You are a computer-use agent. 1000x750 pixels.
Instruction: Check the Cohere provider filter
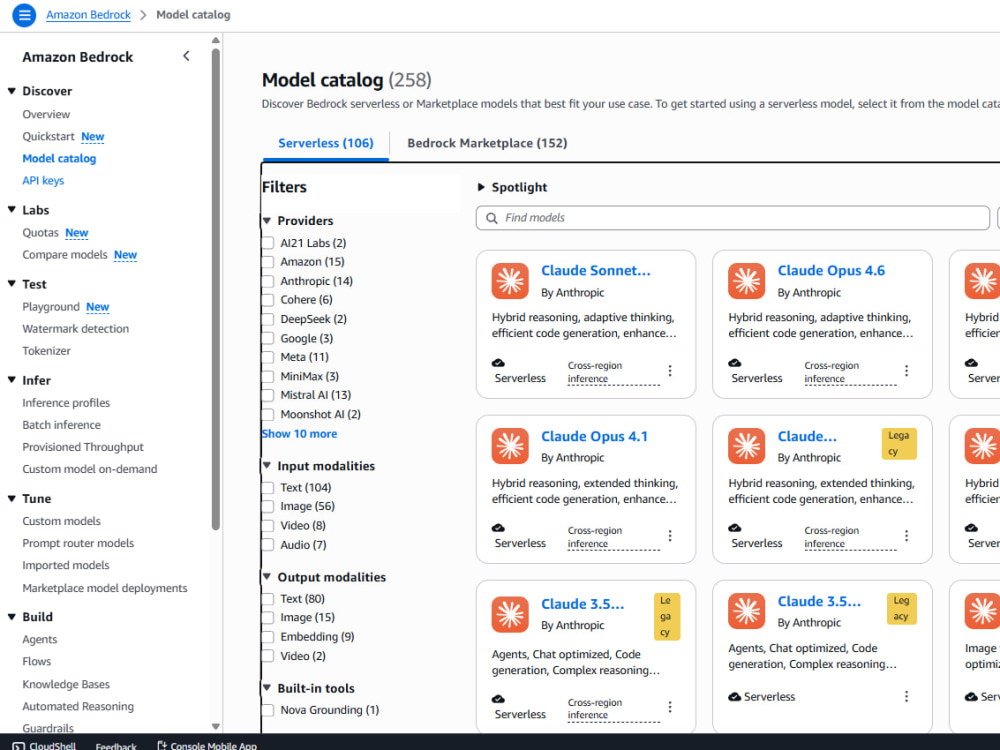tap(268, 300)
